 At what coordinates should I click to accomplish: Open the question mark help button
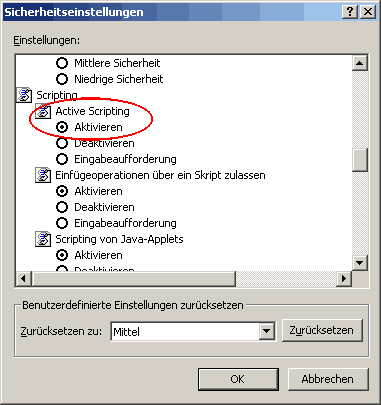click(350, 12)
